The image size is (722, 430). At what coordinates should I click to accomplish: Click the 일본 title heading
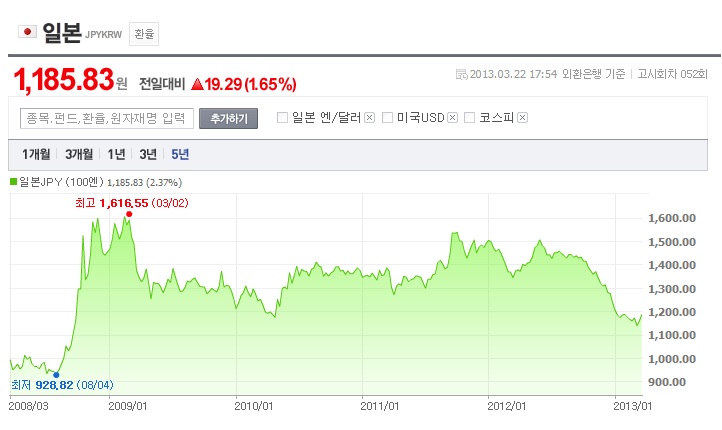point(62,33)
